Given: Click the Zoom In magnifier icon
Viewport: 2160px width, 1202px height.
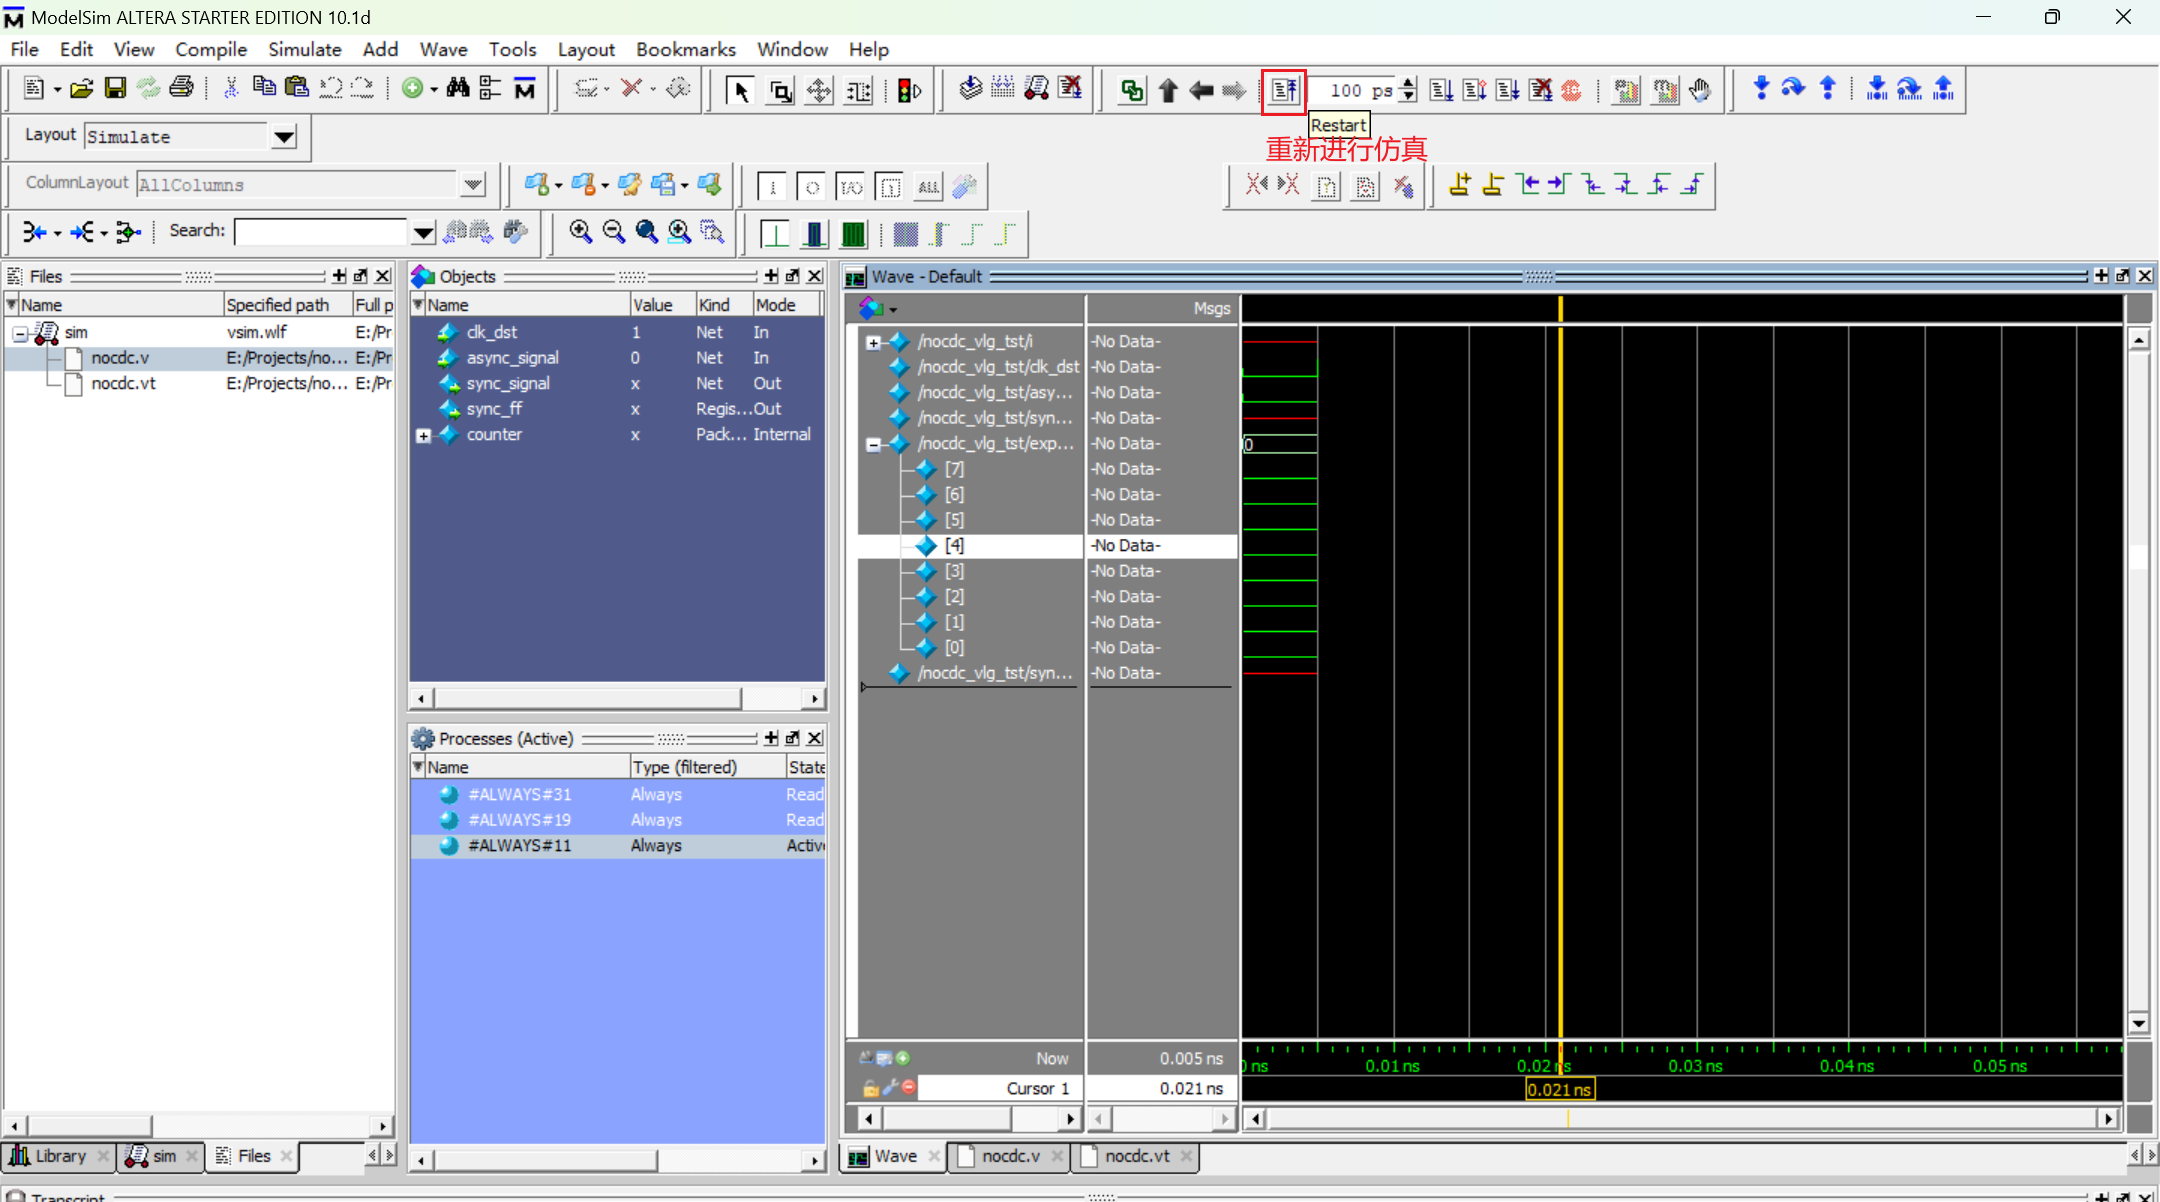Looking at the screenshot, I should coord(580,232).
